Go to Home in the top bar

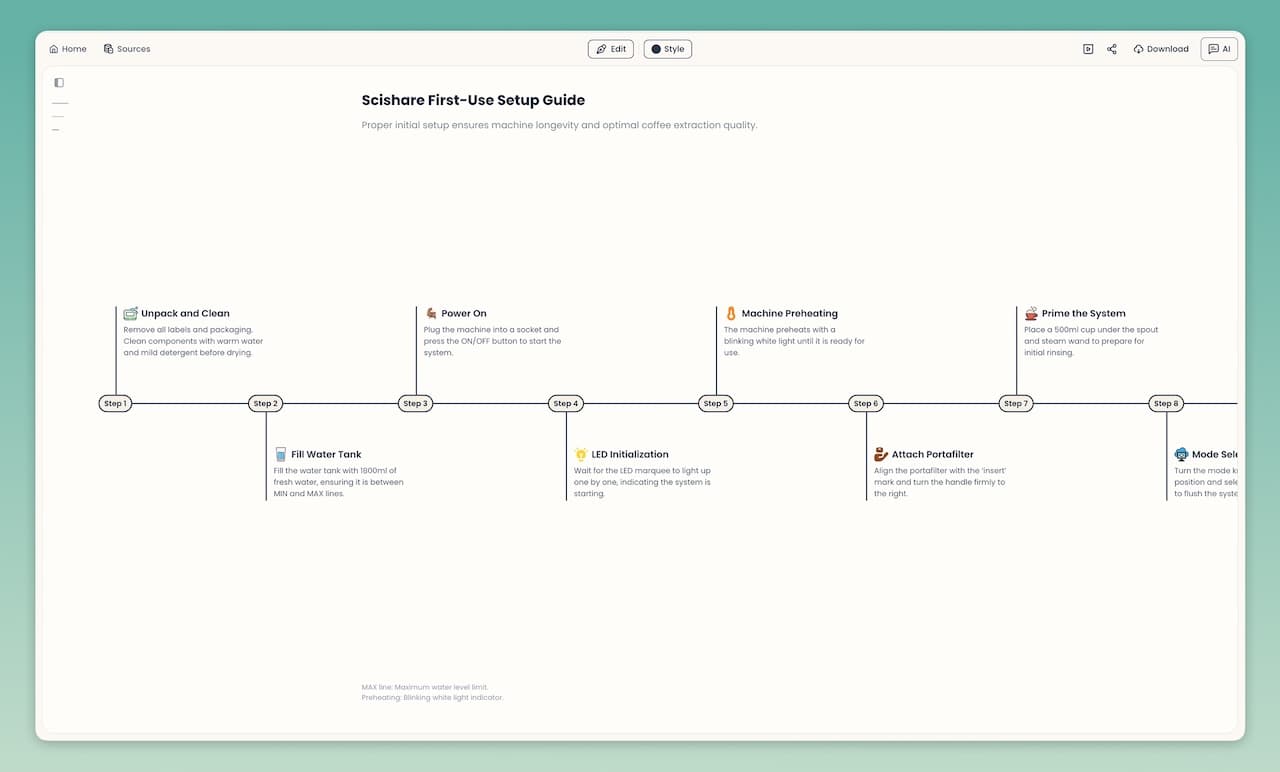coord(68,49)
